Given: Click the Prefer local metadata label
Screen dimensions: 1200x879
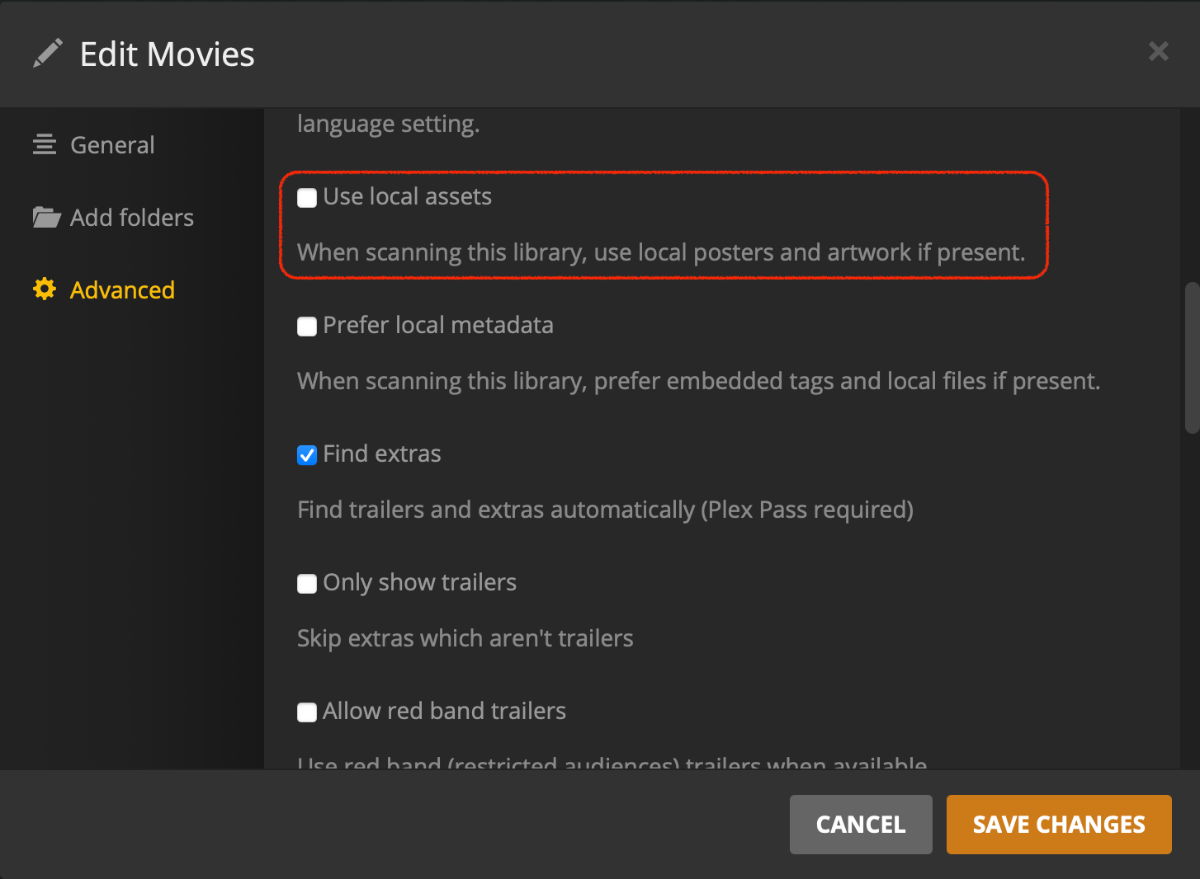Looking at the screenshot, I should (x=437, y=325).
